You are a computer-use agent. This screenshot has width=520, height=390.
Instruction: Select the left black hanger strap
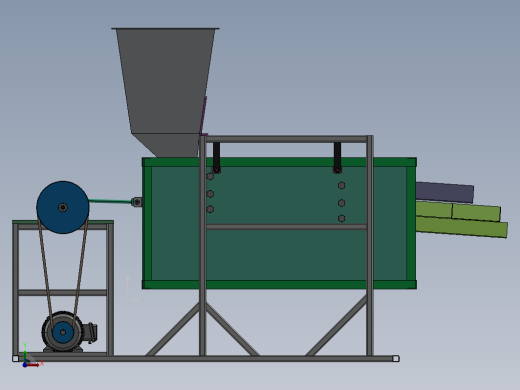tap(216, 157)
